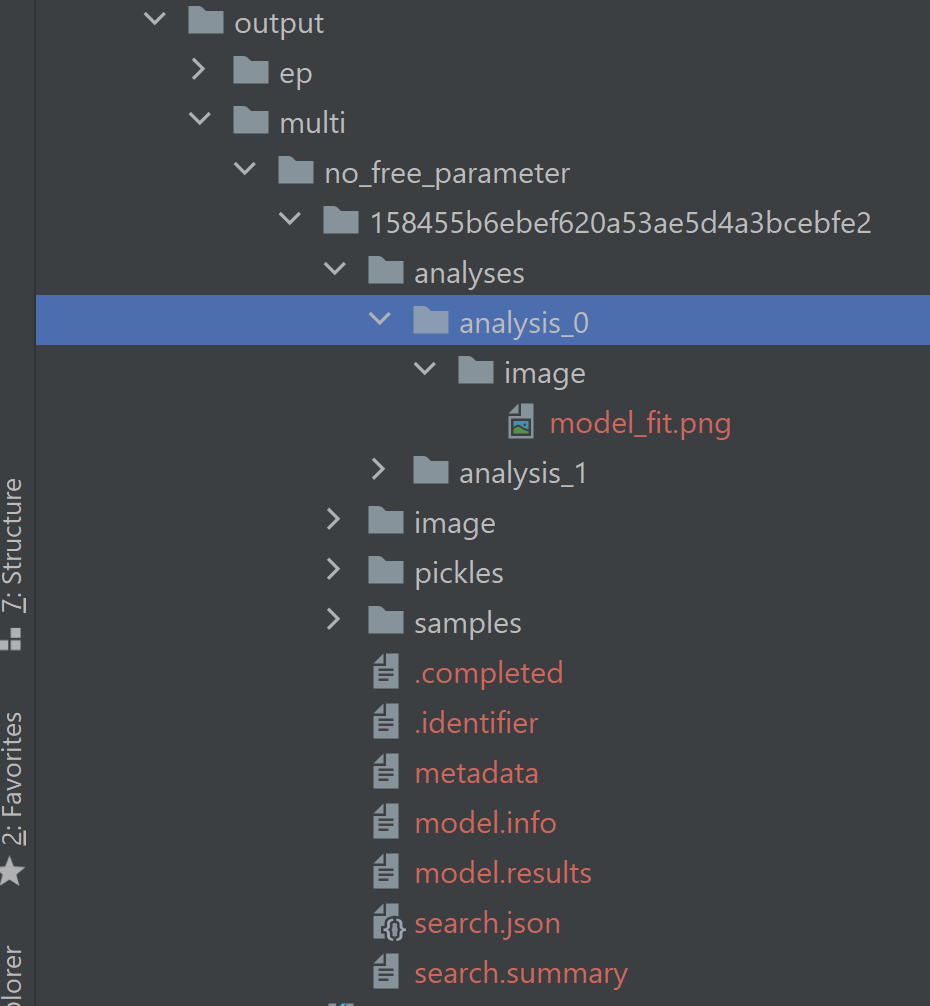
Task: Select the pickles folder name
Action: point(459,574)
